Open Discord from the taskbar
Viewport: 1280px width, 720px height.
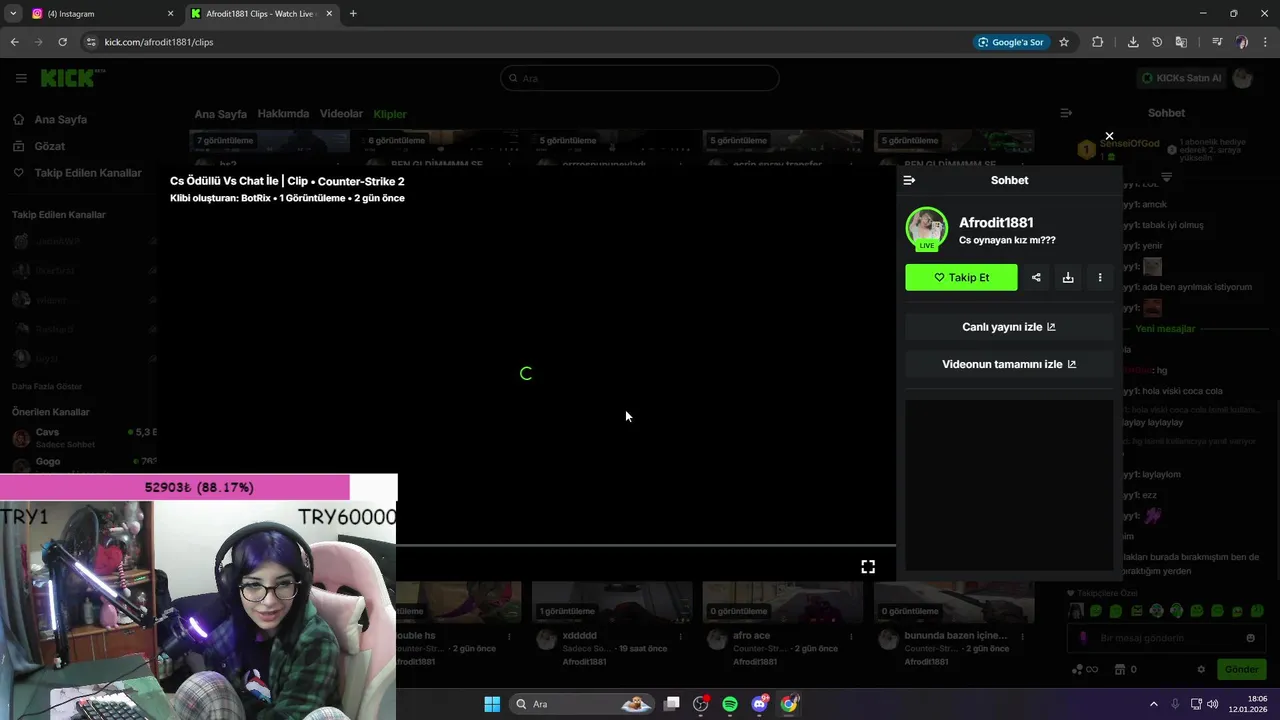coord(760,704)
